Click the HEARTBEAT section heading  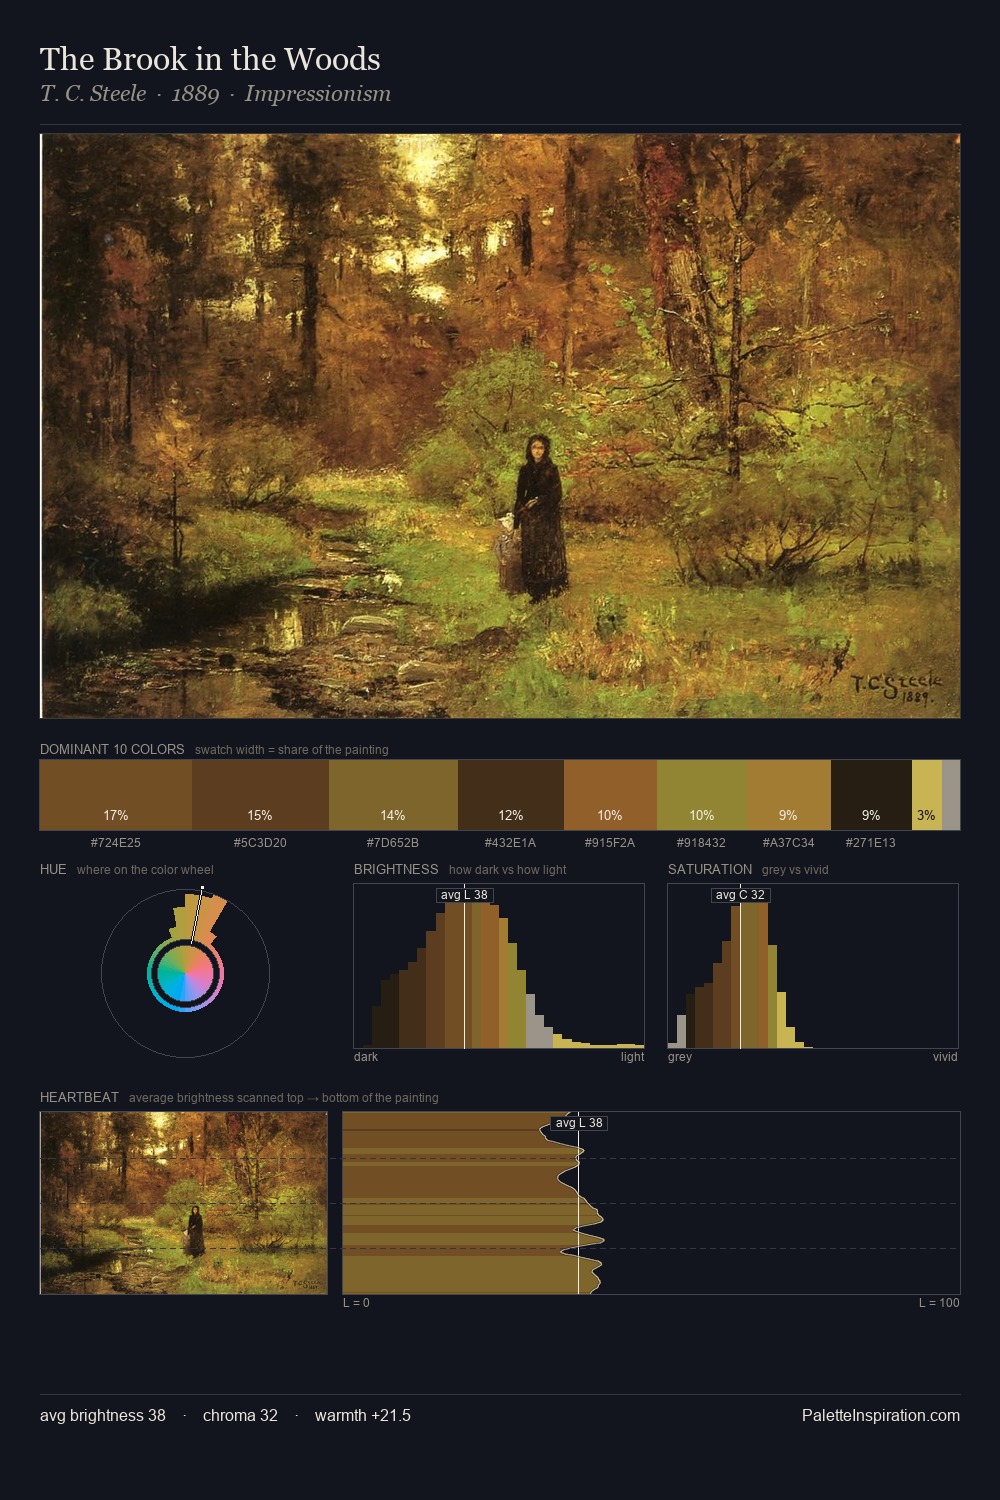click(79, 1097)
